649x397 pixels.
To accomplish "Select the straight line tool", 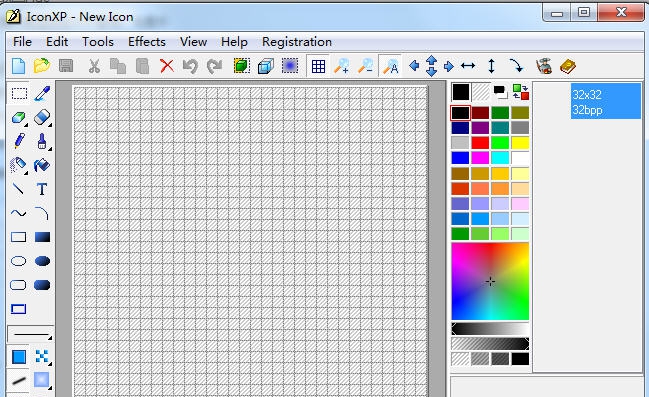I will coord(18,189).
